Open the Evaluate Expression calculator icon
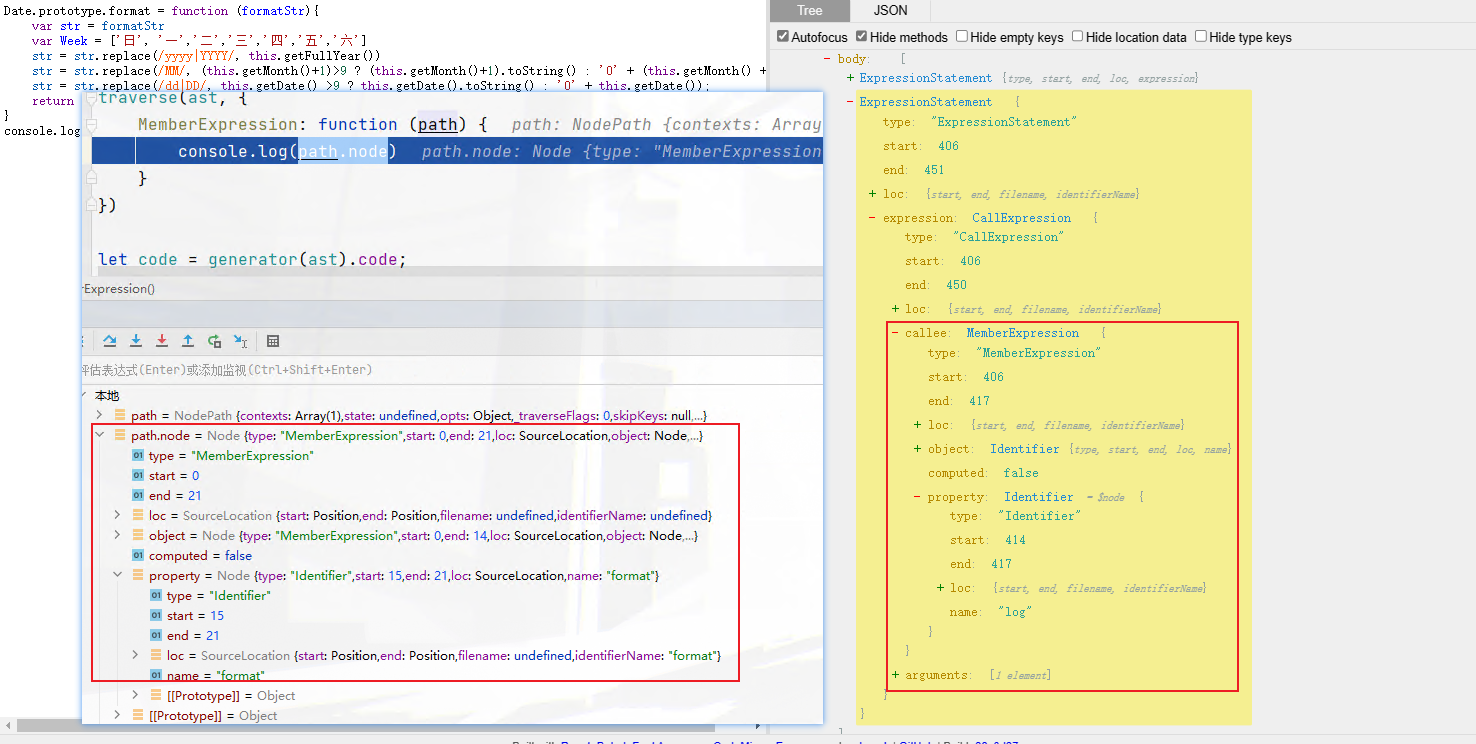 (x=273, y=341)
